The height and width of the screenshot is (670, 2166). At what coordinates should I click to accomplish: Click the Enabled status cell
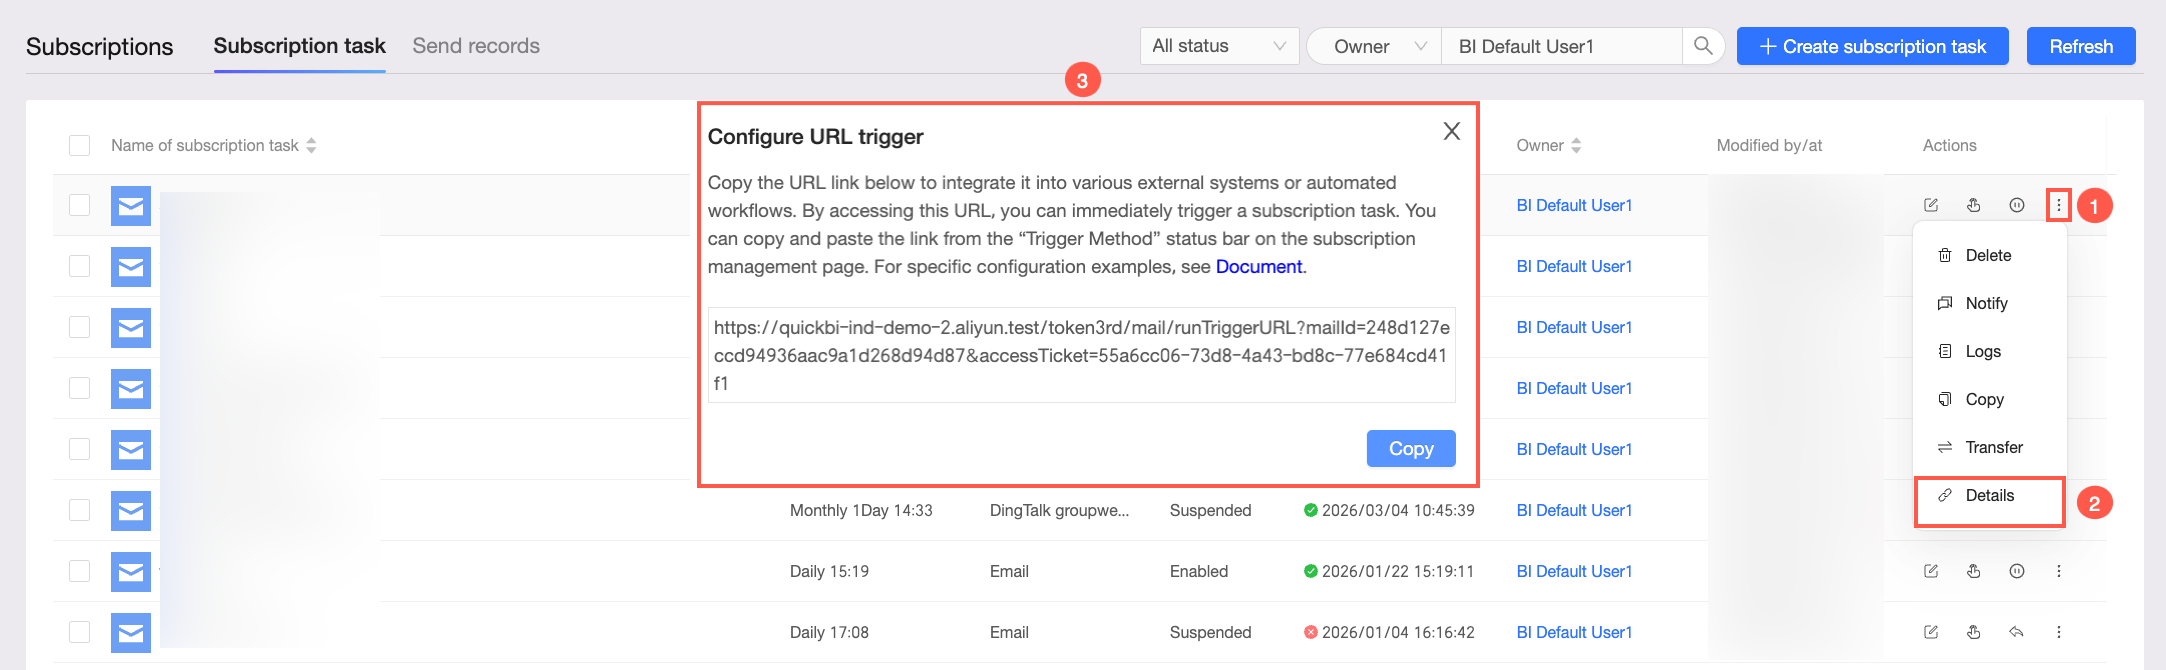[x=1198, y=571]
